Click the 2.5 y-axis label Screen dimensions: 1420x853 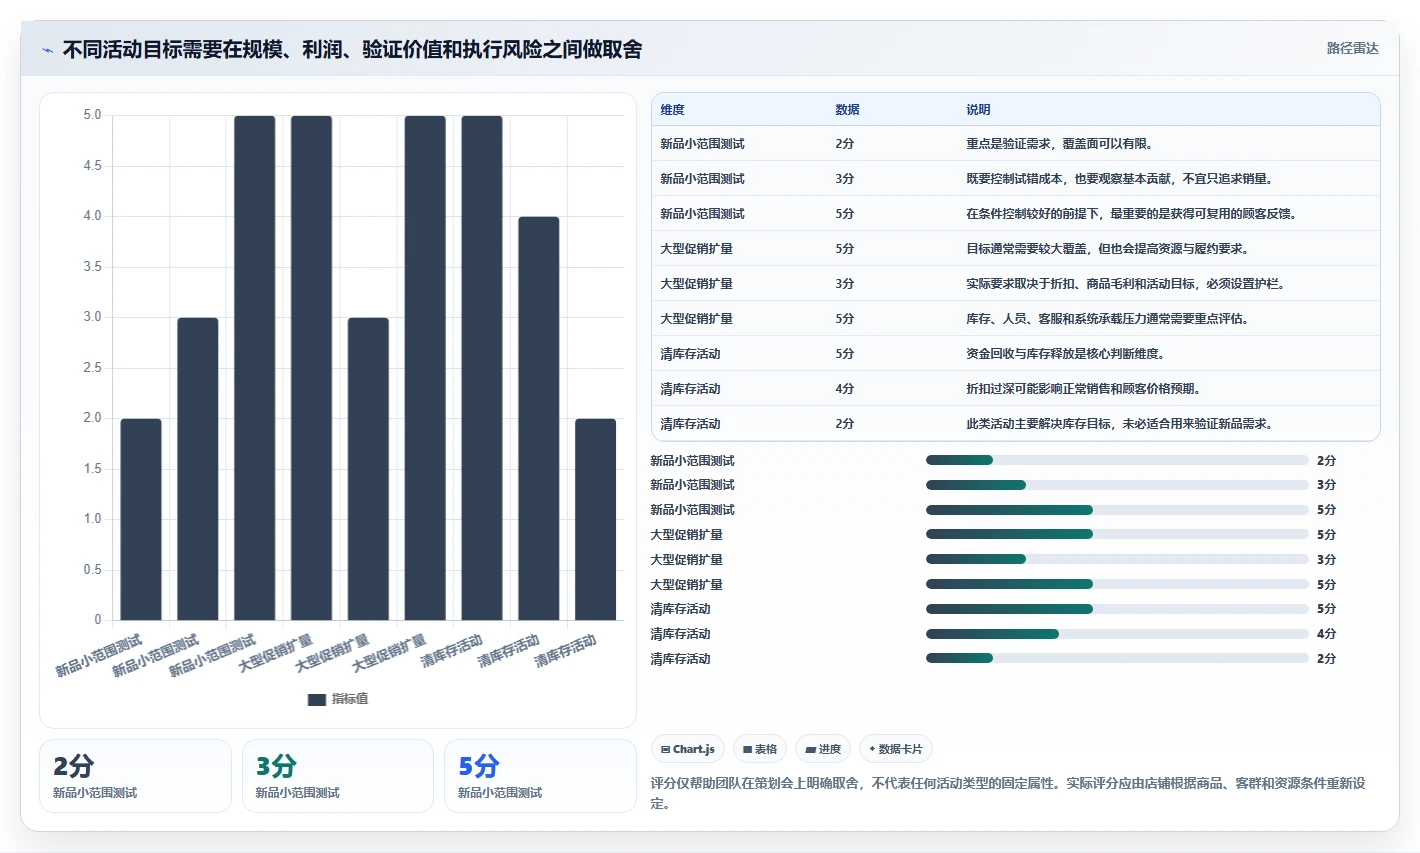pyautogui.click(x=92, y=368)
